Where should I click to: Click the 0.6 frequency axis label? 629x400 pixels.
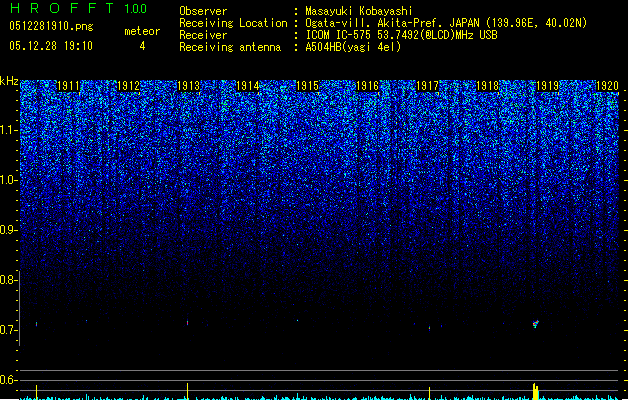pos(8,380)
